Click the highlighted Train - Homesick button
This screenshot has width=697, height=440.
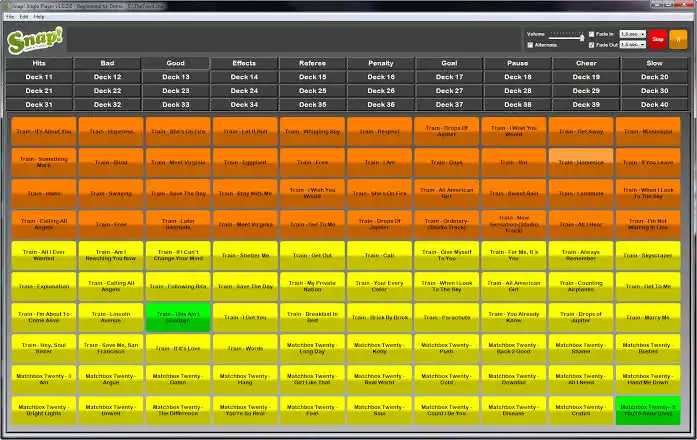581,163
